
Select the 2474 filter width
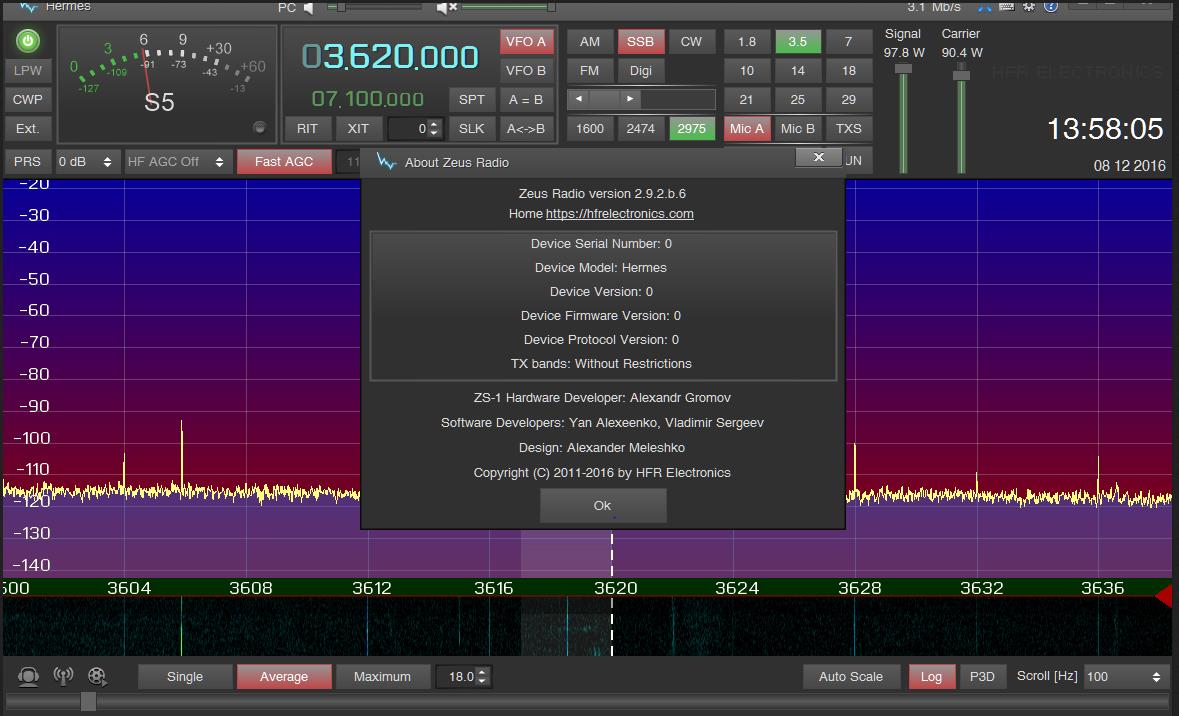[641, 129]
